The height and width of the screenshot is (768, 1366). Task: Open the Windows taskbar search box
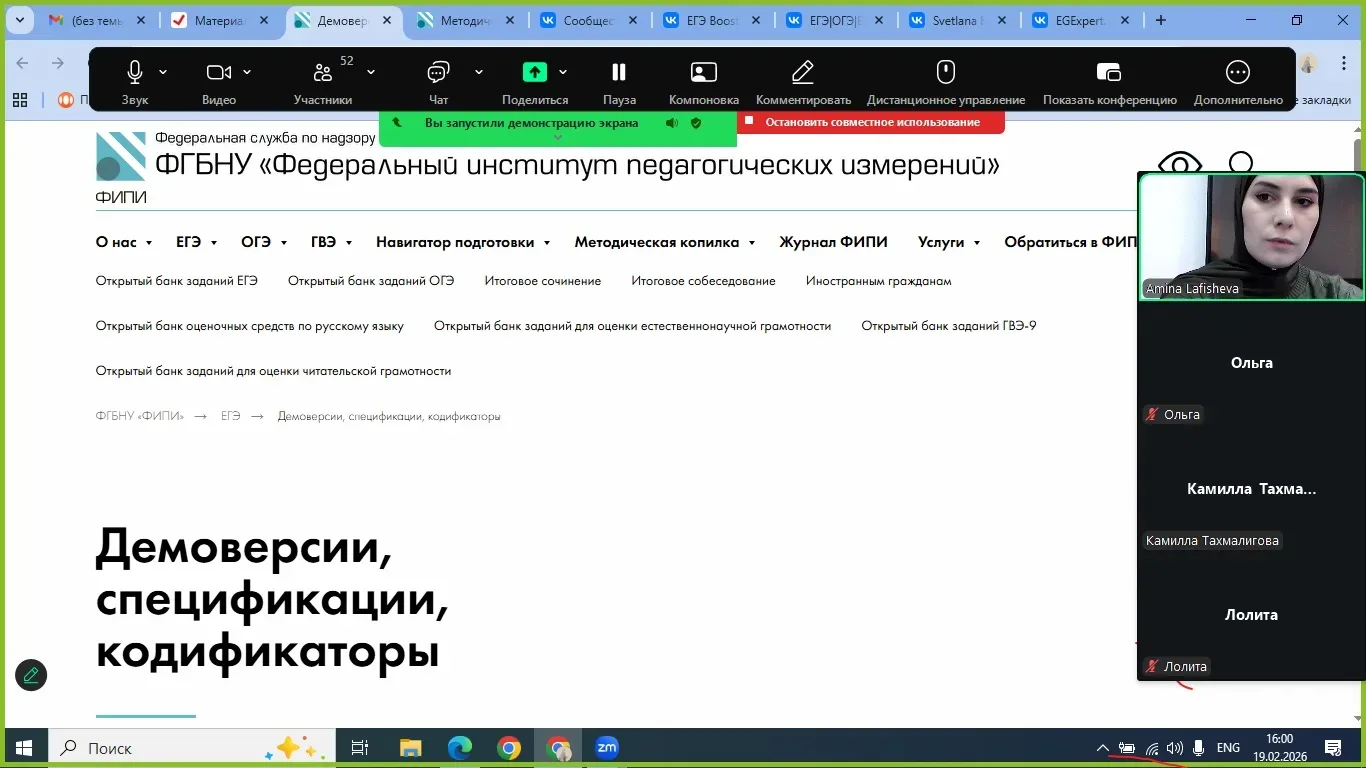160,748
